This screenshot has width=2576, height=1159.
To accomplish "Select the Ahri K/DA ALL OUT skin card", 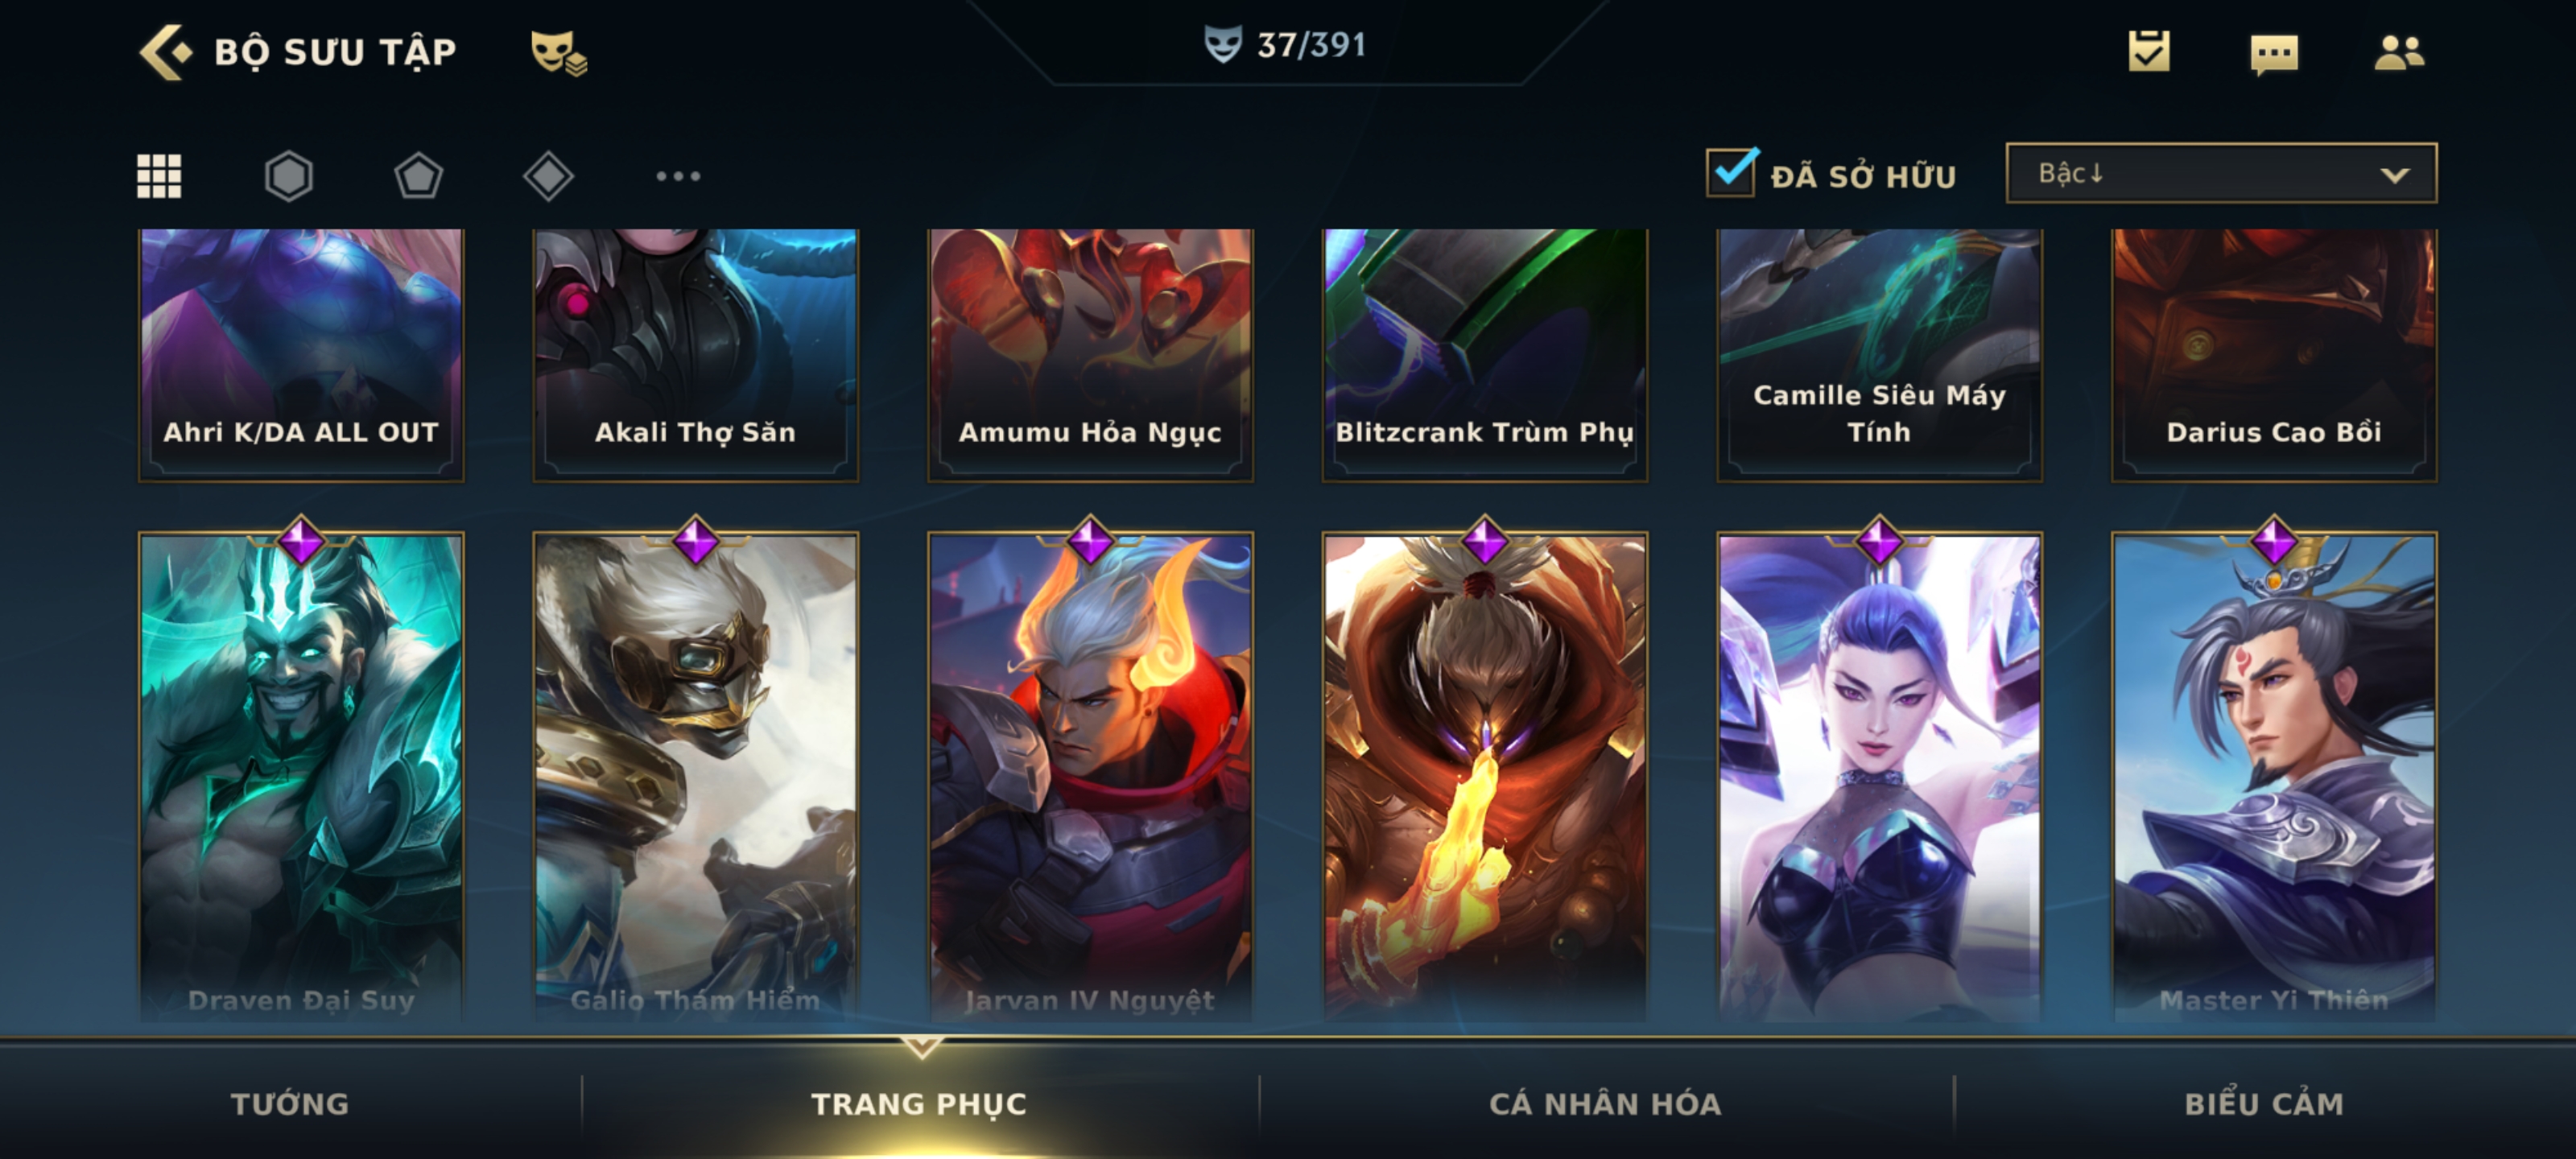I will (301, 355).
